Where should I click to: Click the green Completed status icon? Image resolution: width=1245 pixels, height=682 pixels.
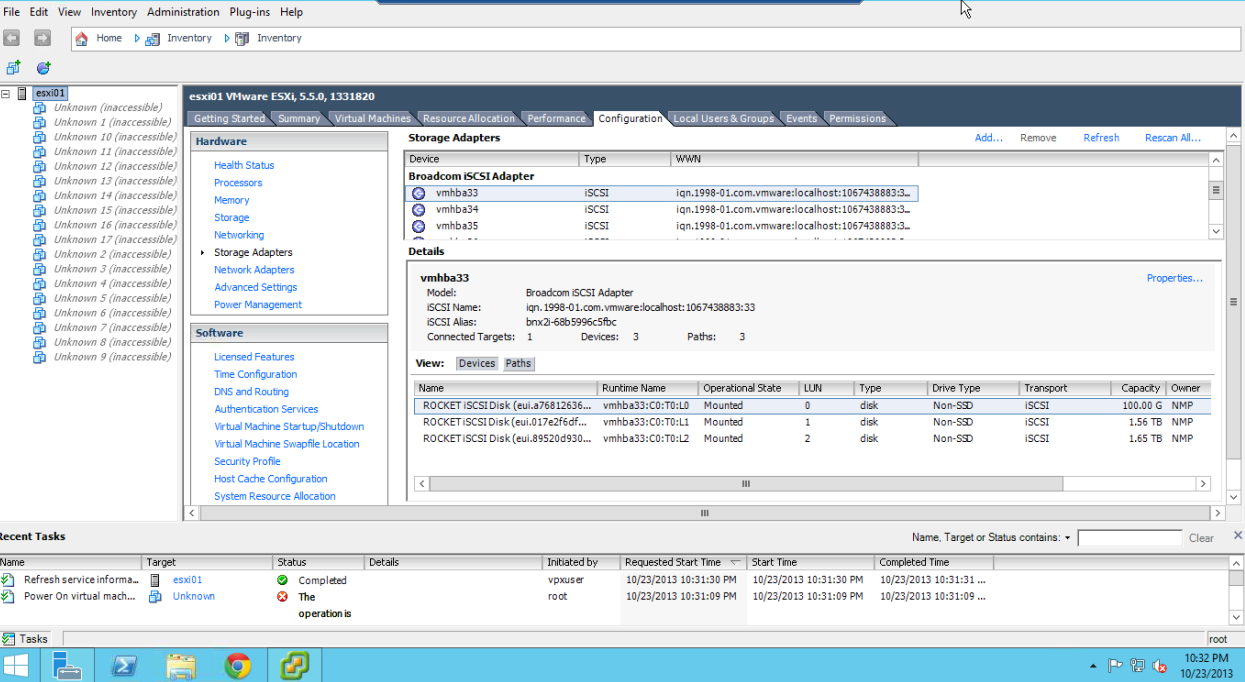[282, 580]
